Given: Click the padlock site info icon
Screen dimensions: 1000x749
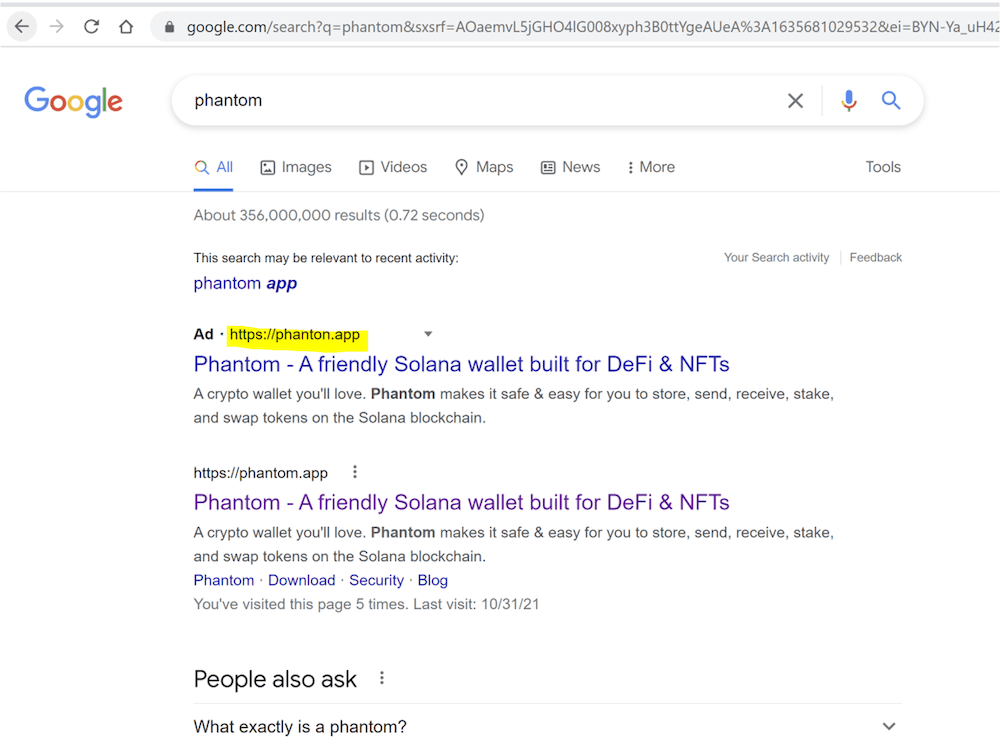Looking at the screenshot, I should click(169, 27).
